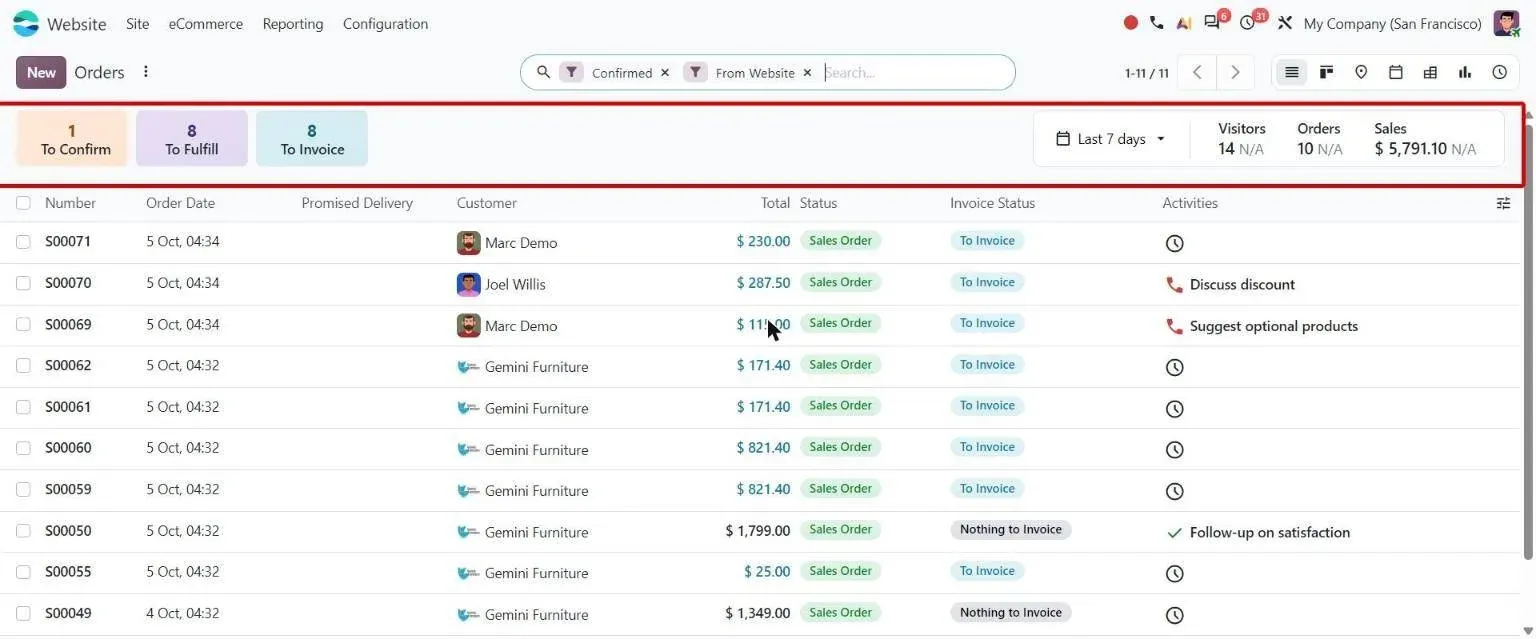Image resolution: width=1536 pixels, height=639 pixels.
Task: Click the From Website filter facet icon
Action: (695, 72)
